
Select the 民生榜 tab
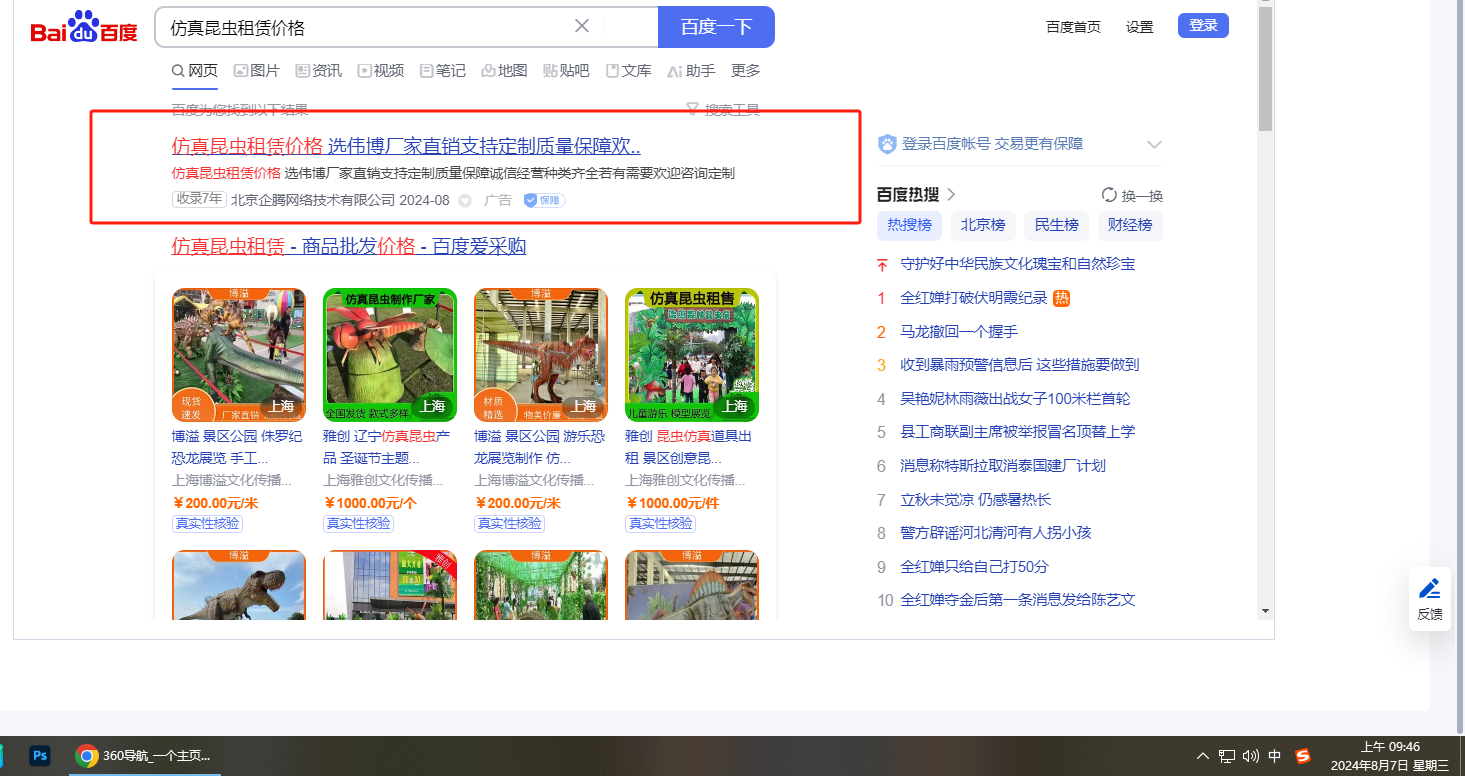tap(1057, 225)
